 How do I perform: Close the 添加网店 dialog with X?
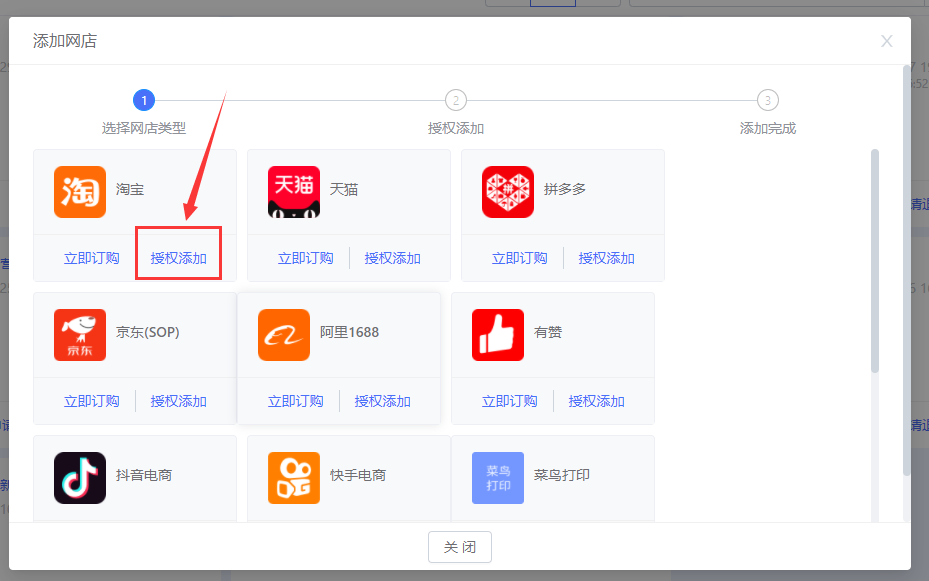coord(886,41)
